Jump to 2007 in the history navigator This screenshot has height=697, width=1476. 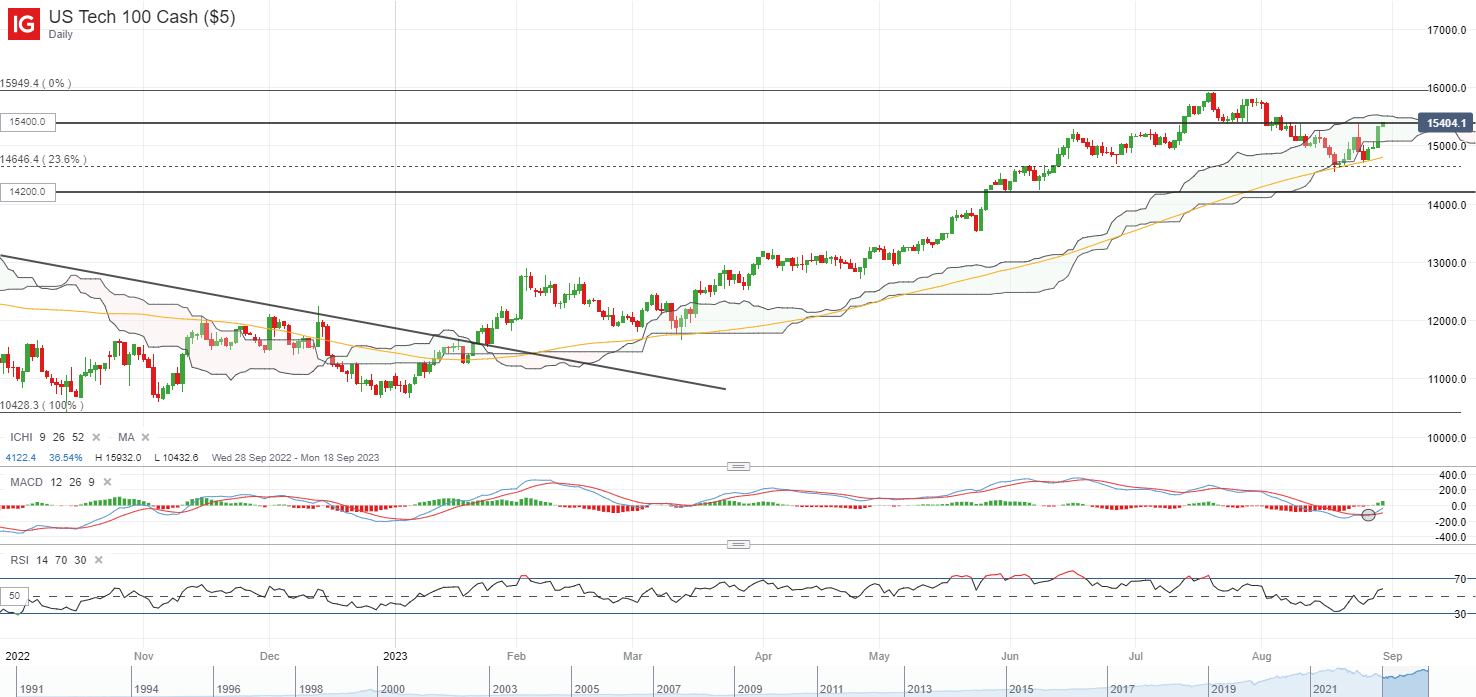[x=671, y=689]
